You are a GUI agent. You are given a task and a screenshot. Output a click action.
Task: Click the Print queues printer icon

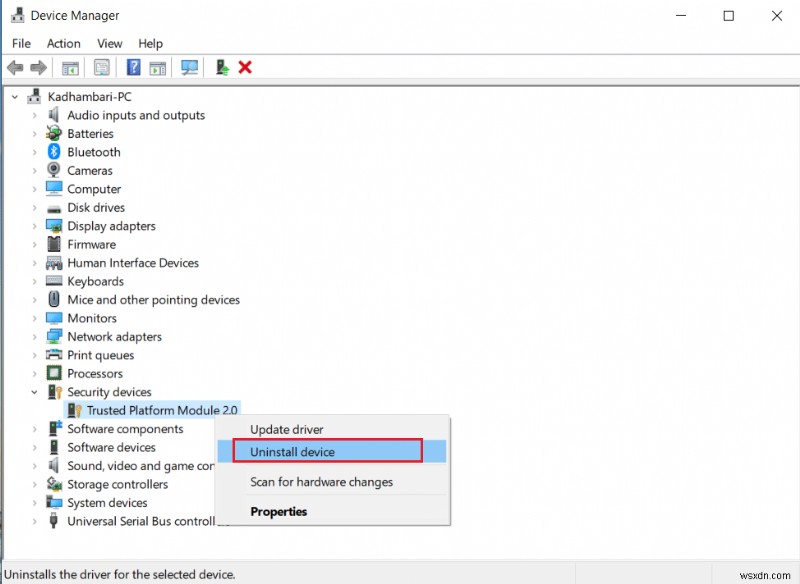click(54, 354)
